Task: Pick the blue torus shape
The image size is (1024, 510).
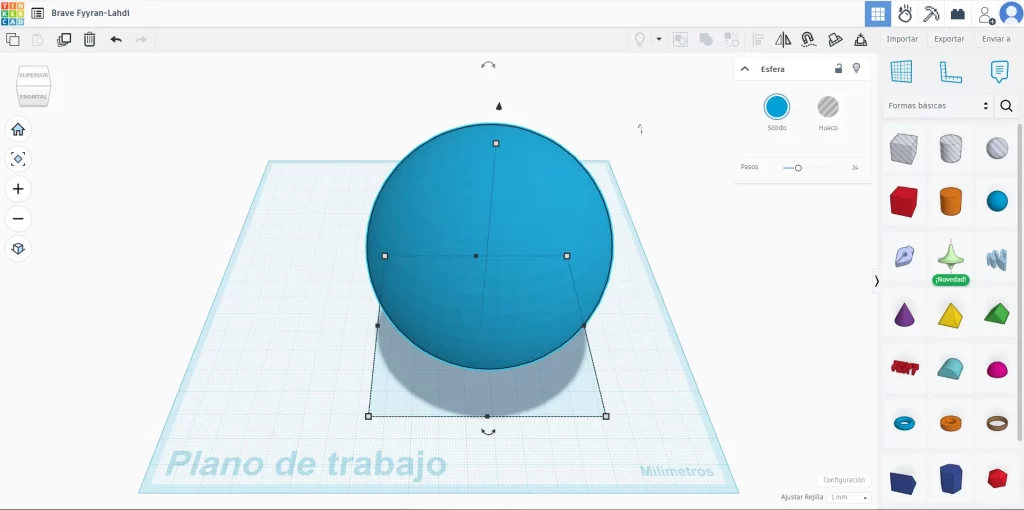Action: 904,424
